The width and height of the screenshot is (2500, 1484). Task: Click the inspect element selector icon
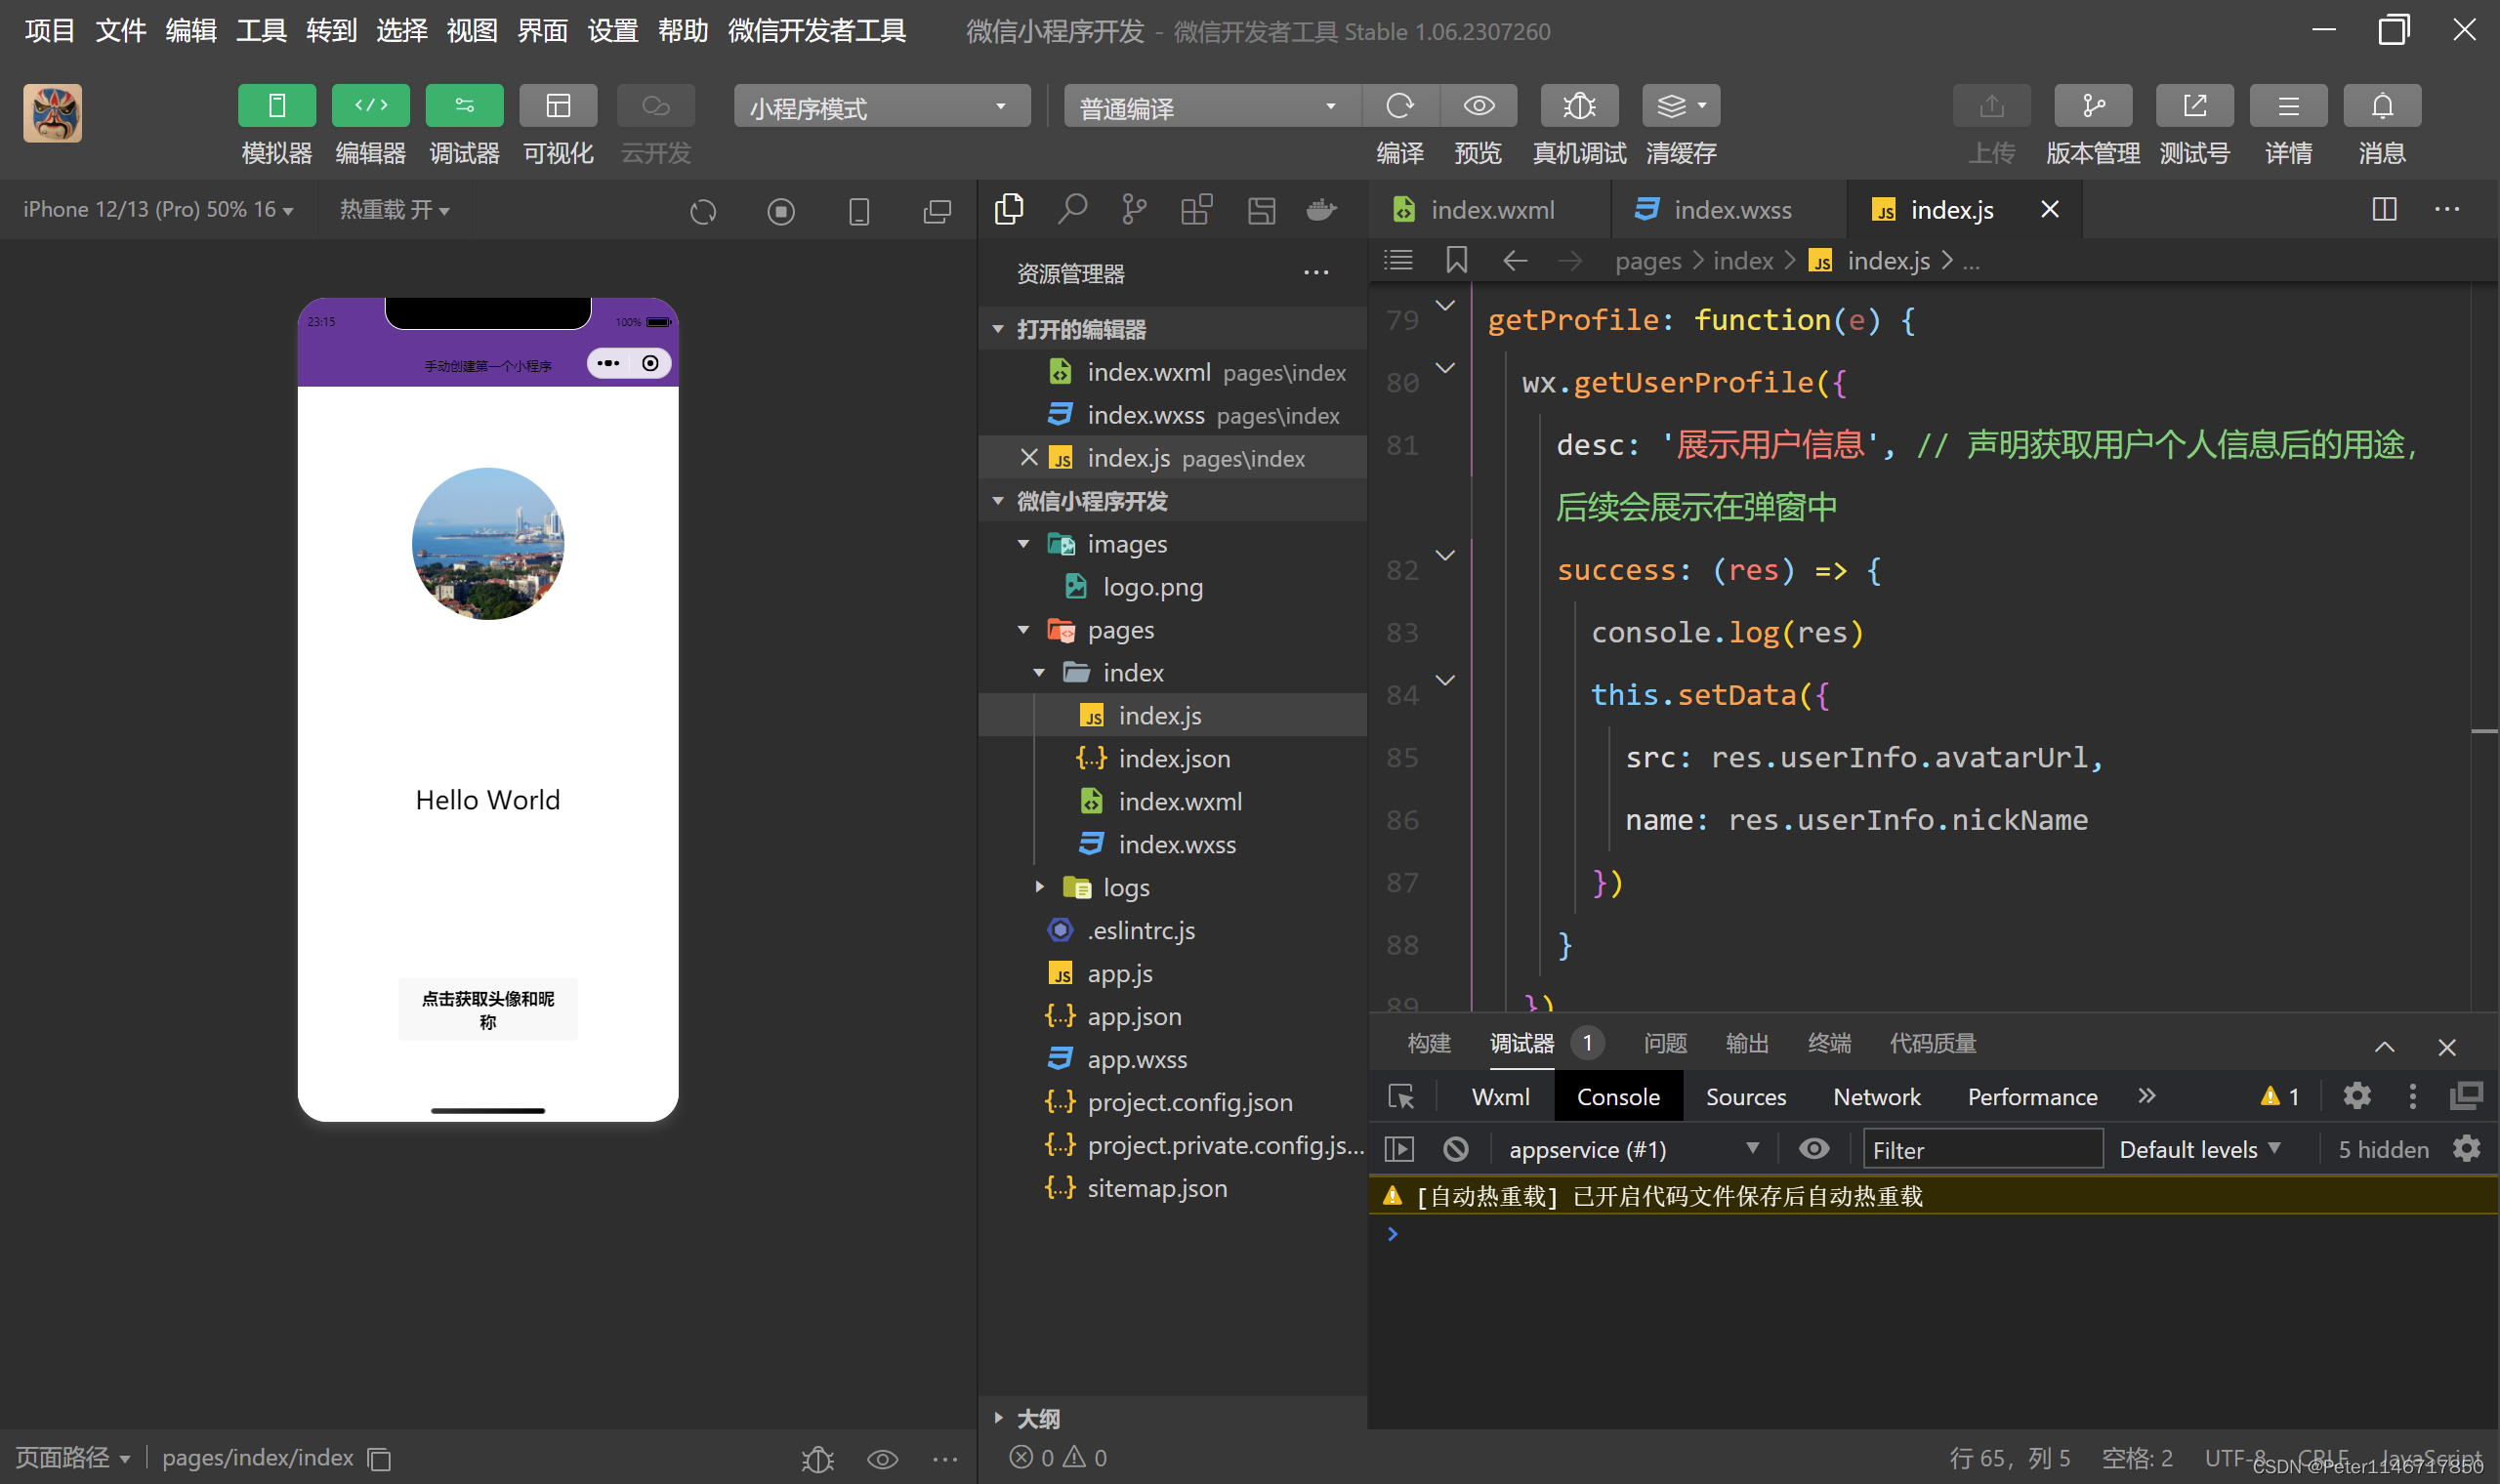click(x=1402, y=1097)
